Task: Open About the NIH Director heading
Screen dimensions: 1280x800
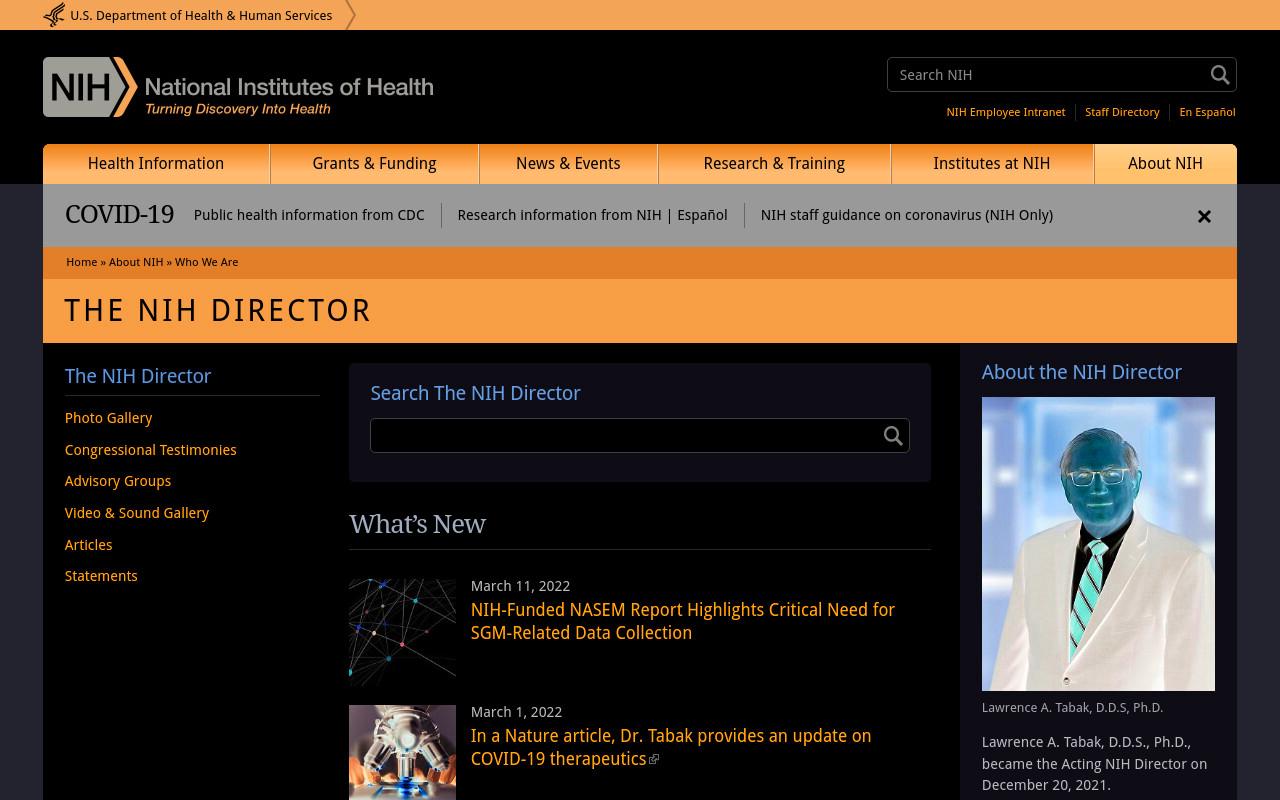Action: 1082,372
